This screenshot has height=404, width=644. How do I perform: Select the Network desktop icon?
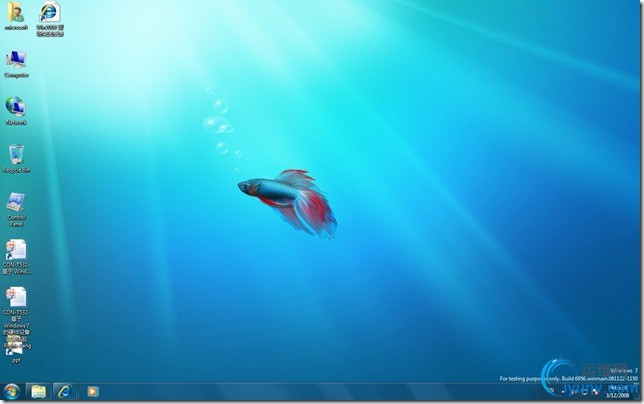[x=16, y=111]
